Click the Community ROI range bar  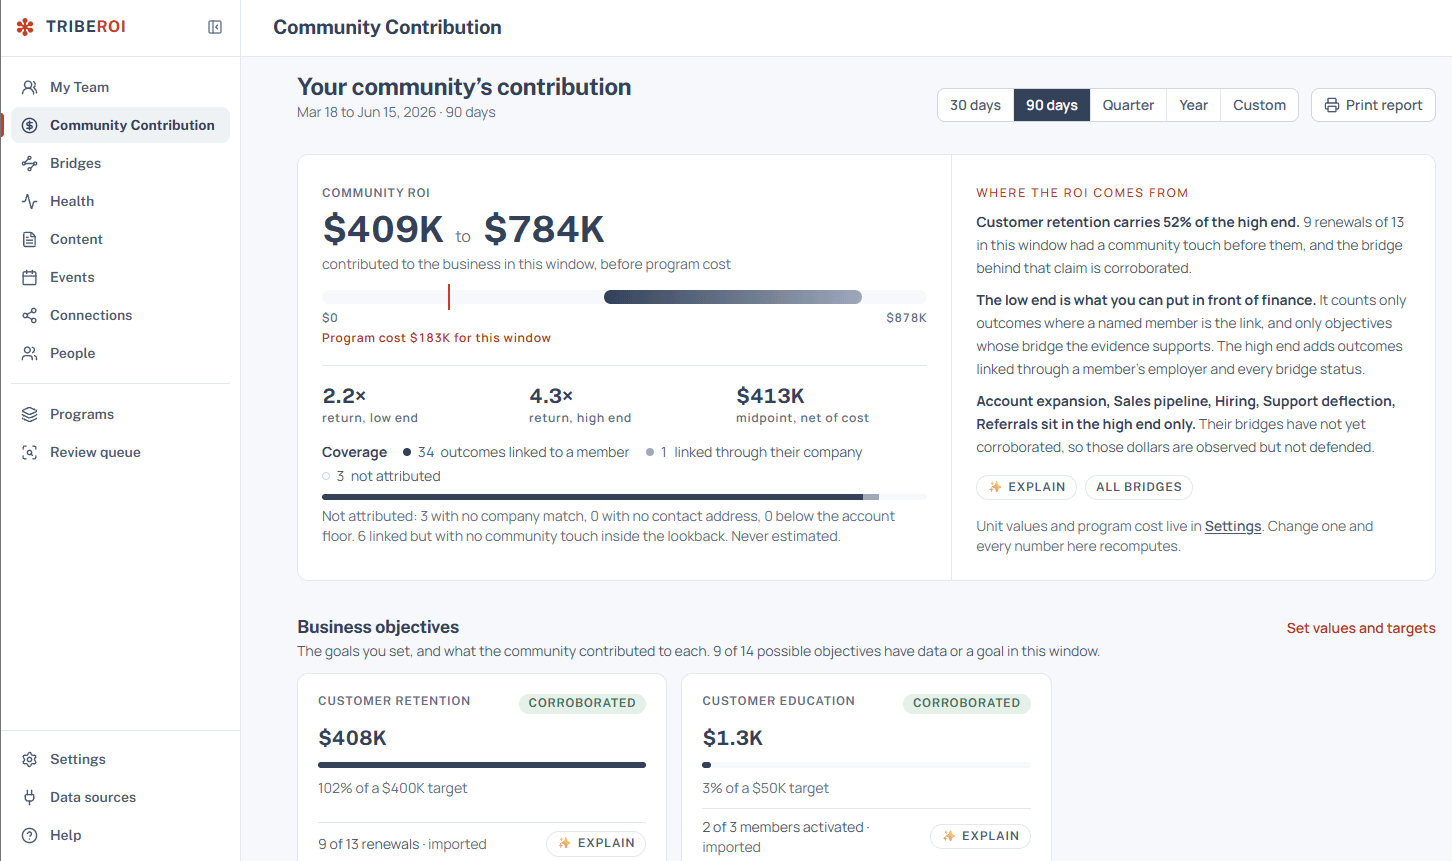(x=624, y=297)
